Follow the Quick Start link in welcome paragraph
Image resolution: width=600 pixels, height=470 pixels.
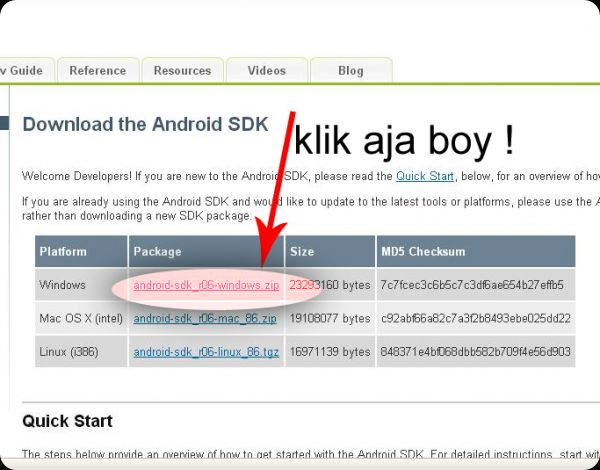click(424, 176)
